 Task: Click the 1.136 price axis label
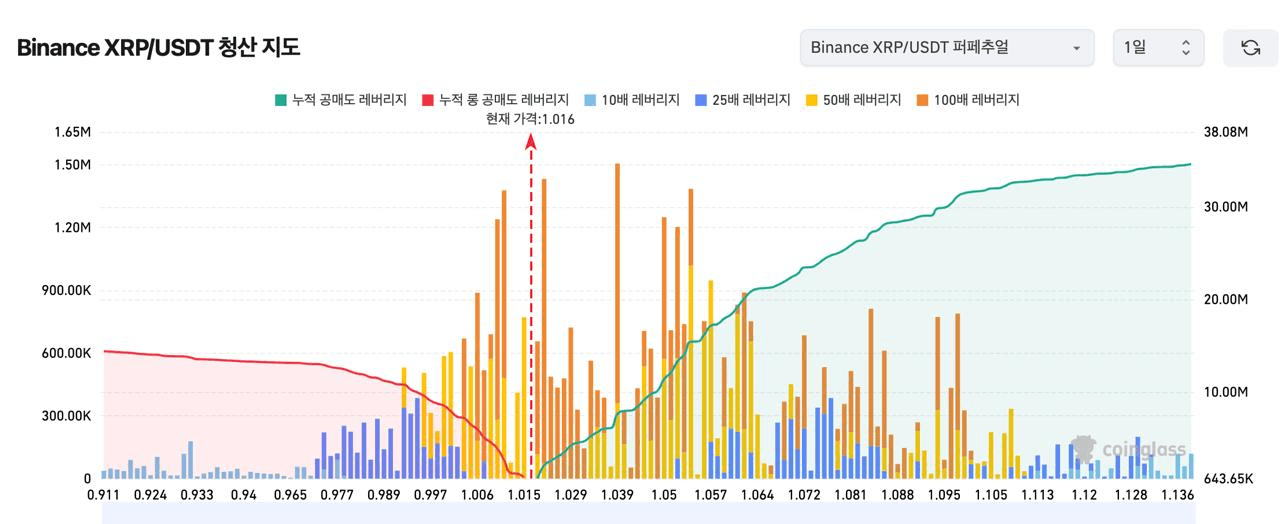point(1177,494)
